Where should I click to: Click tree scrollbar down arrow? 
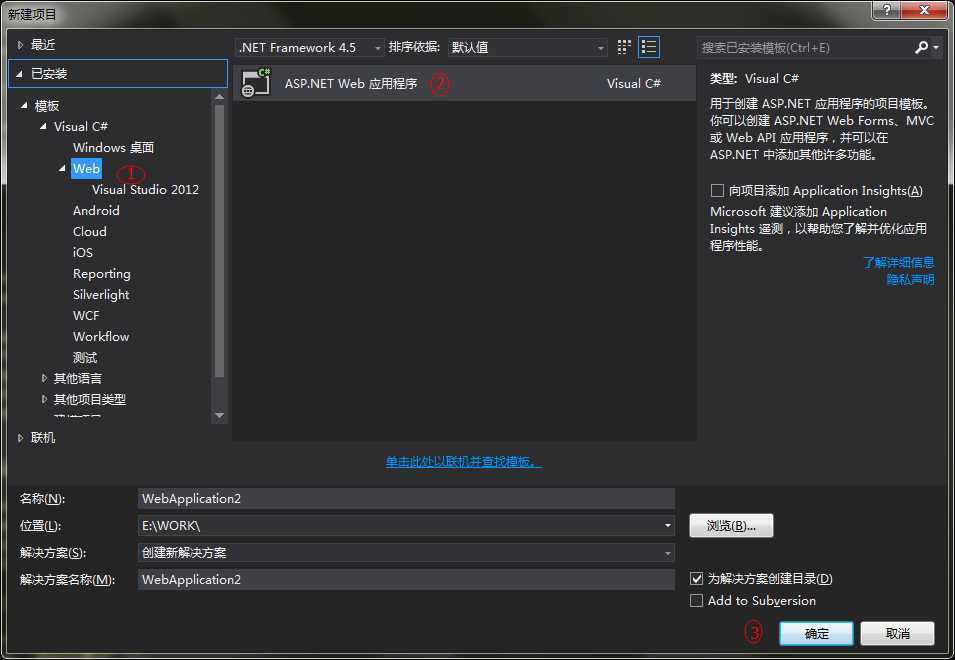219,415
